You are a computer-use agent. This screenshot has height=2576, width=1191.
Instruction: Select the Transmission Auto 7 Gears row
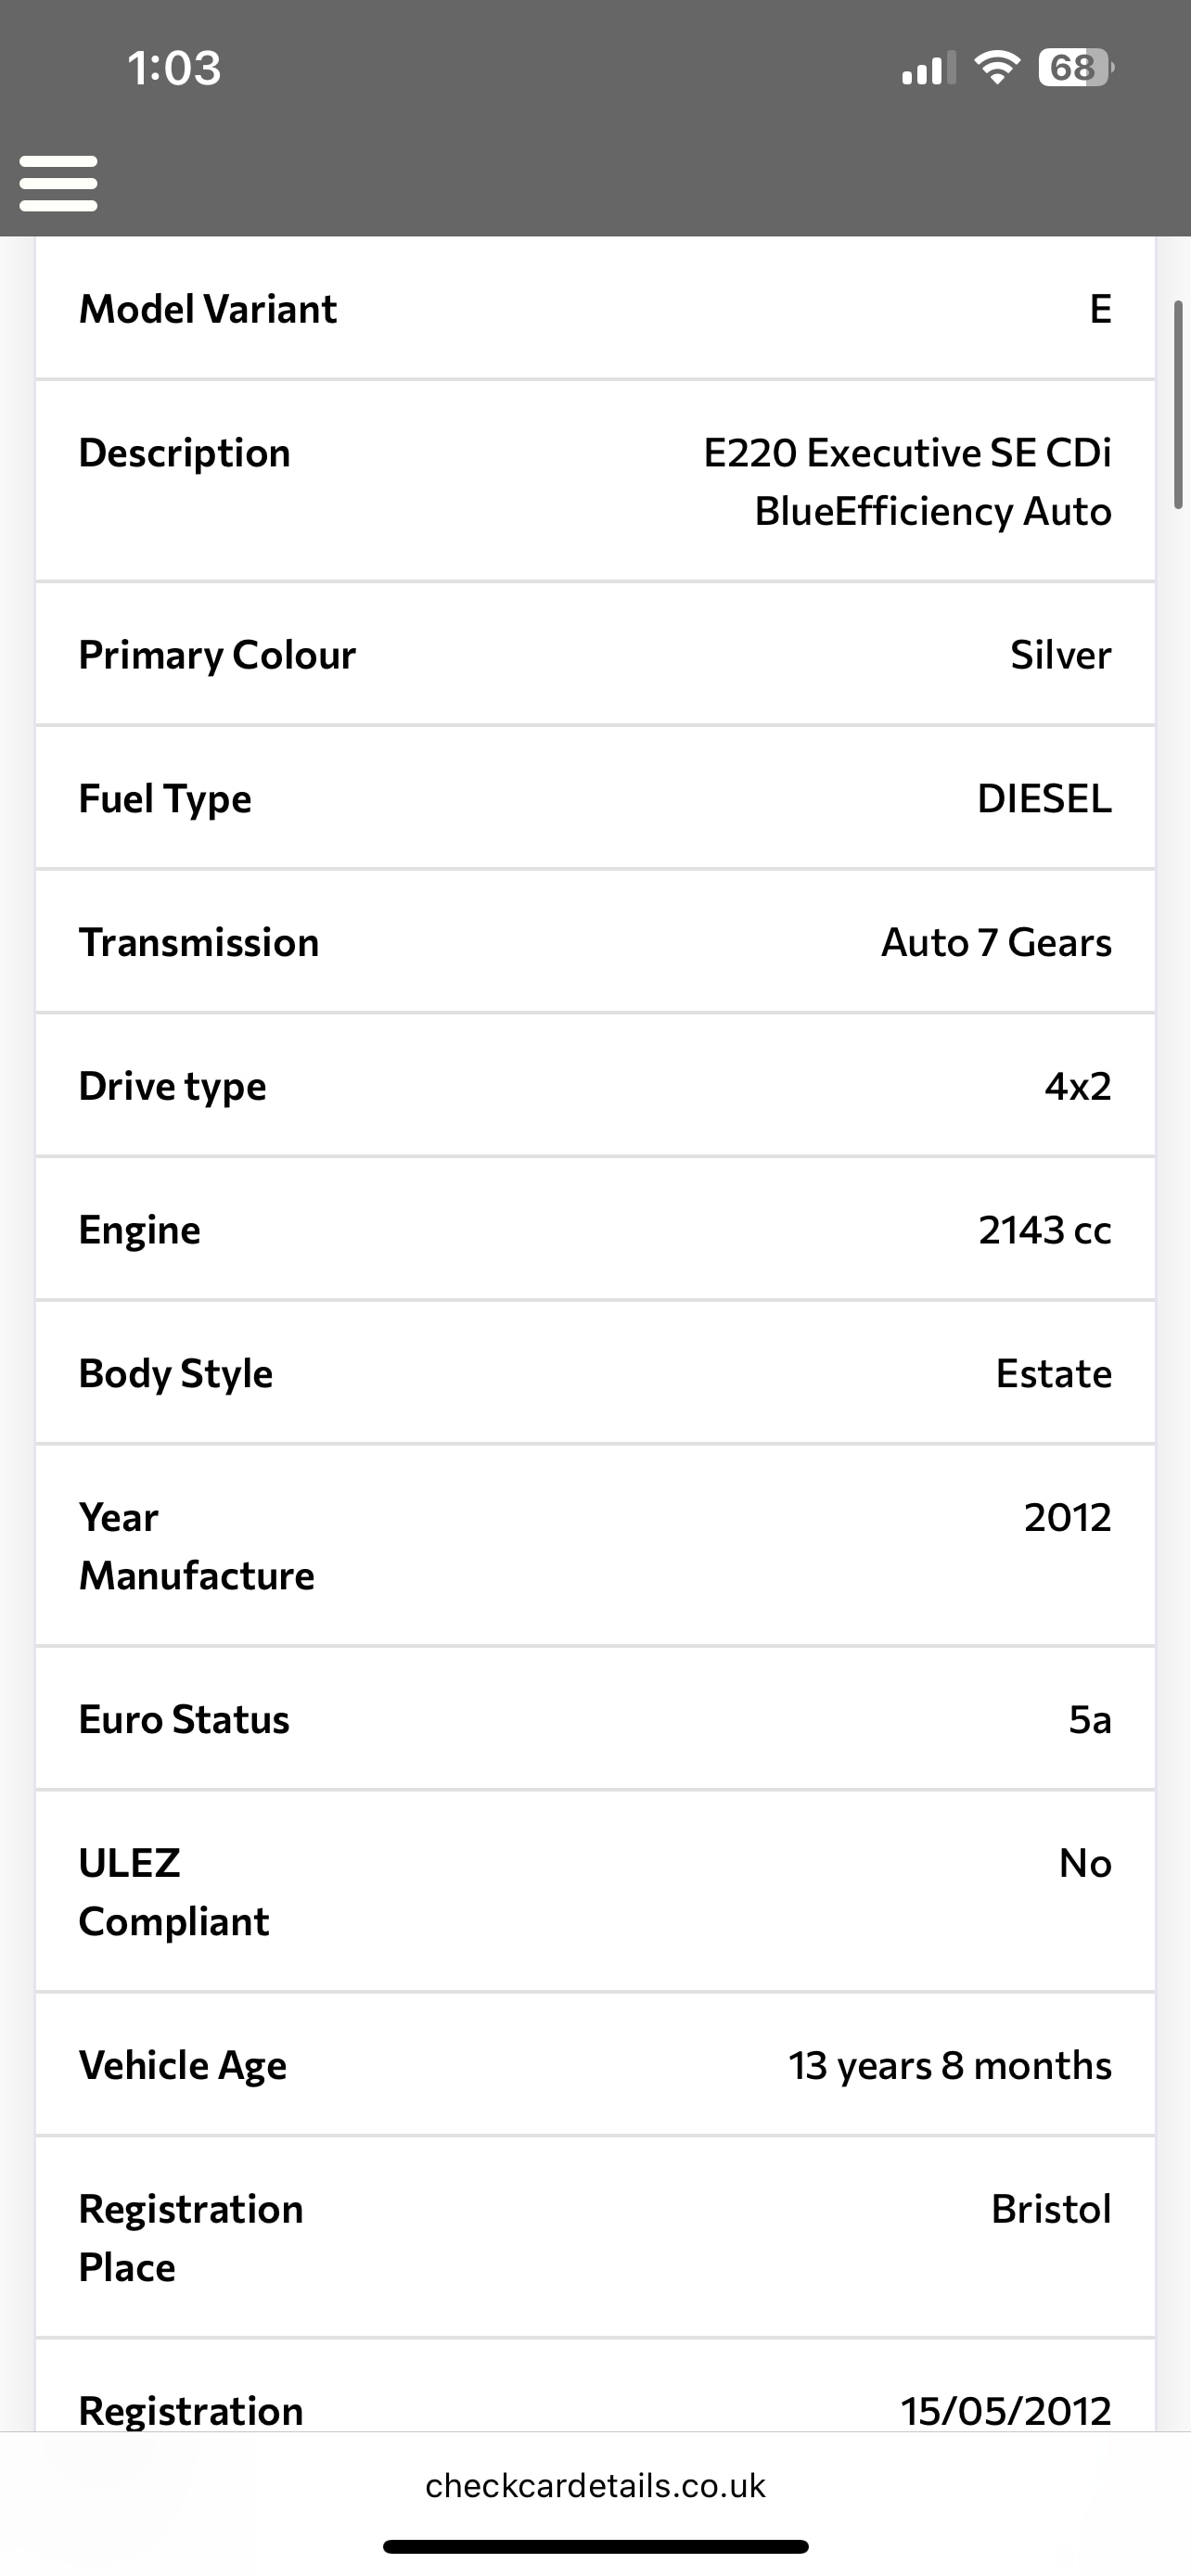595,942
